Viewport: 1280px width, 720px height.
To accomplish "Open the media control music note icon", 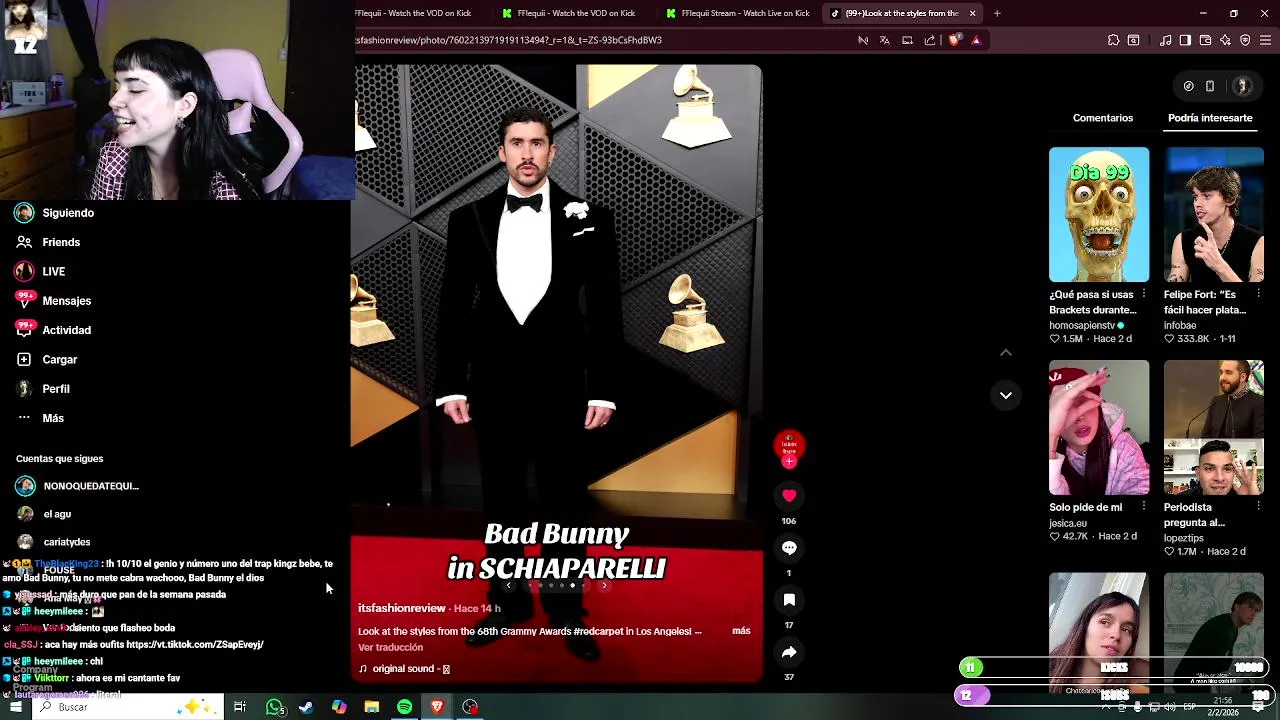I will tap(1166, 40).
